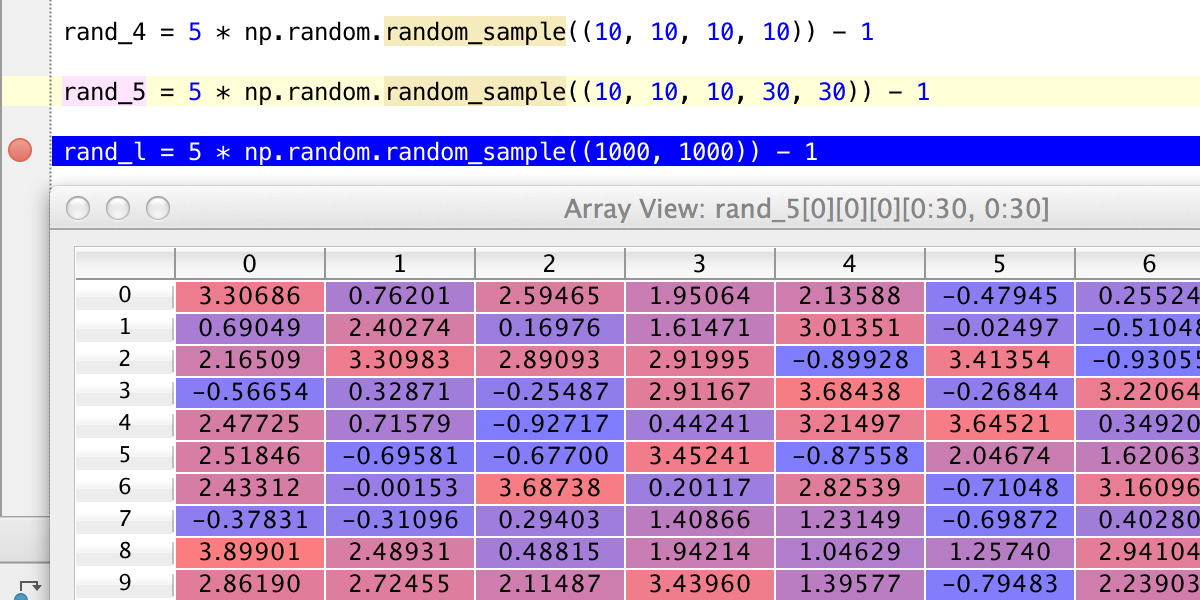
Task: Click the rand_5 variable name
Action: [104, 92]
